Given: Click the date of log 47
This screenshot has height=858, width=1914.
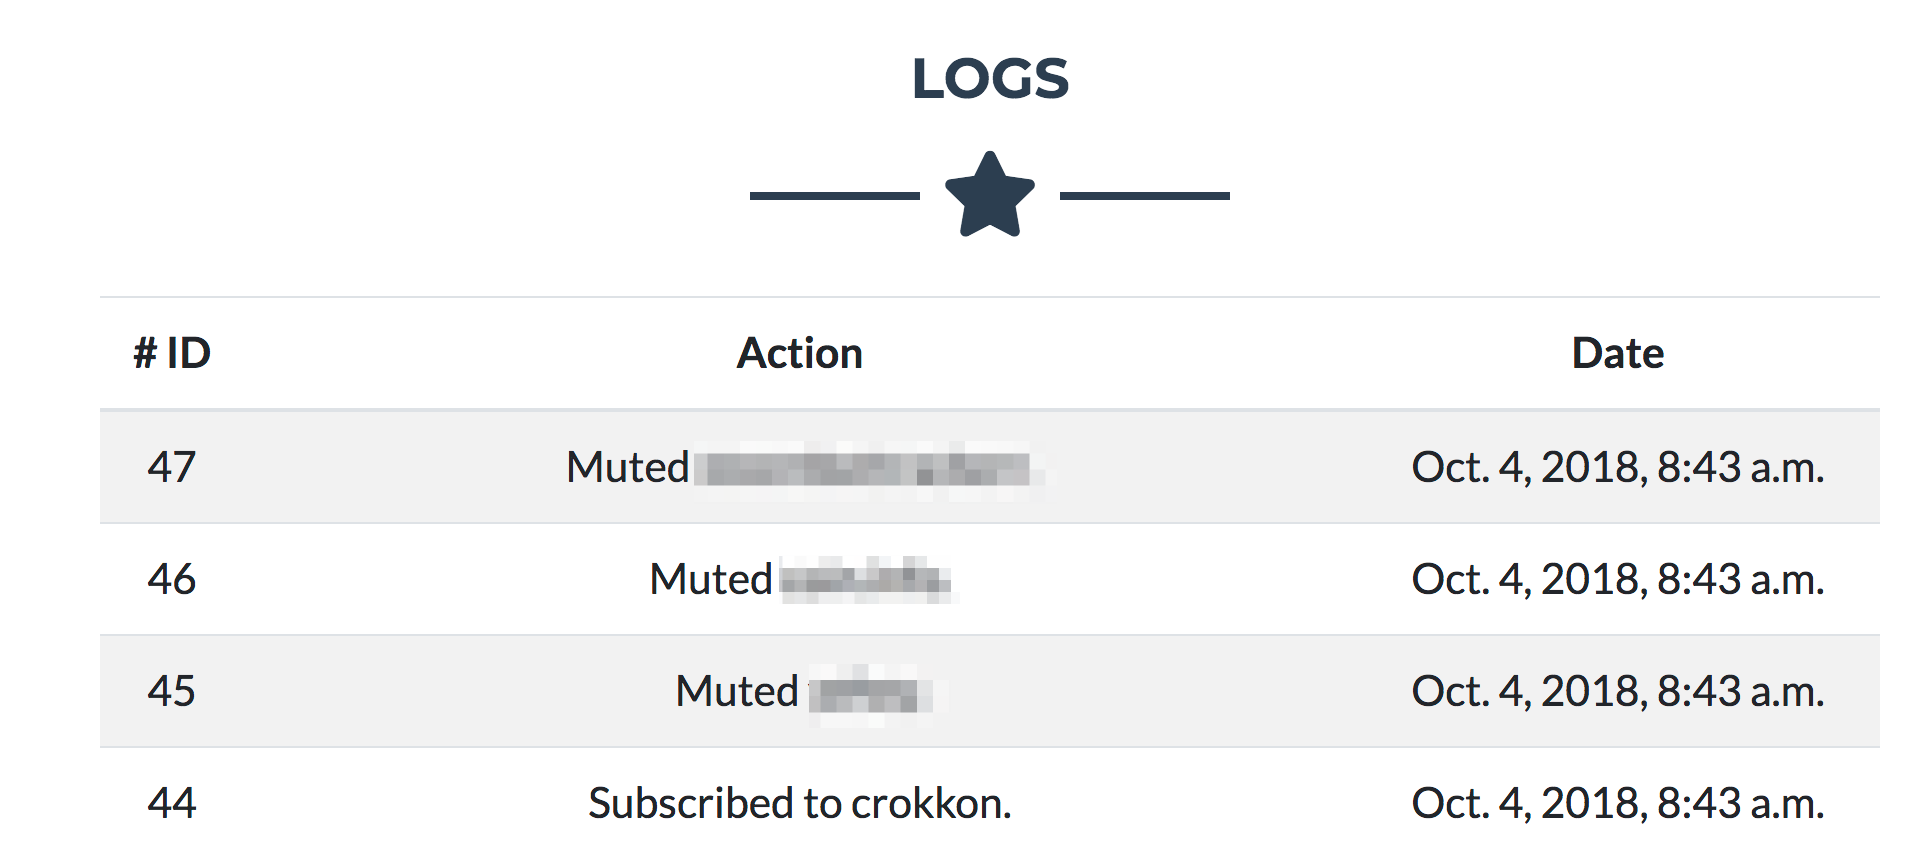Looking at the screenshot, I should [x=1618, y=467].
